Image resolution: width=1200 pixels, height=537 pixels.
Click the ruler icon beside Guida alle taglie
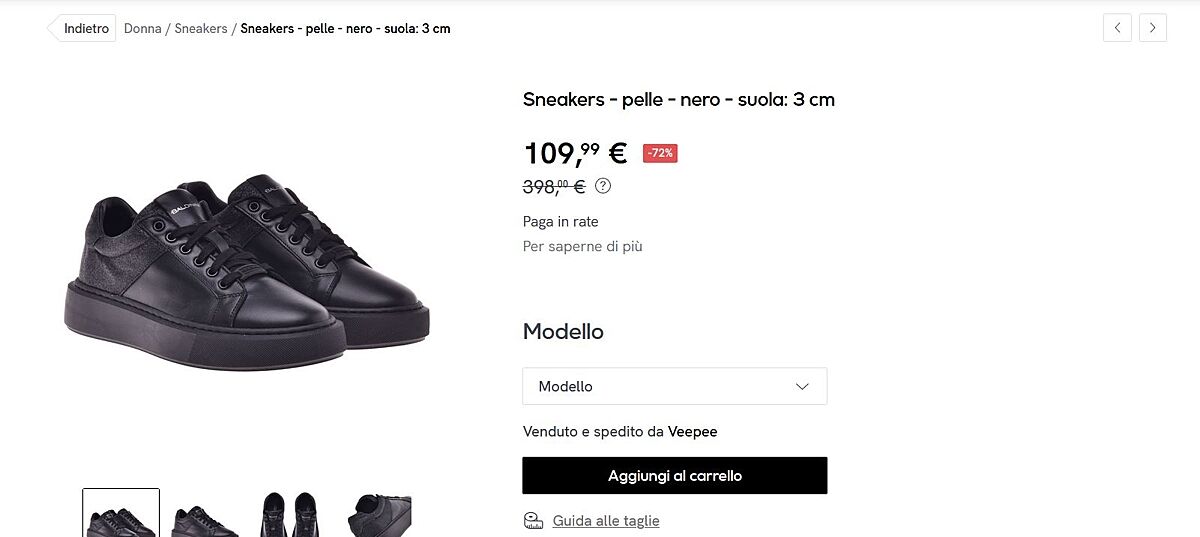(x=533, y=521)
